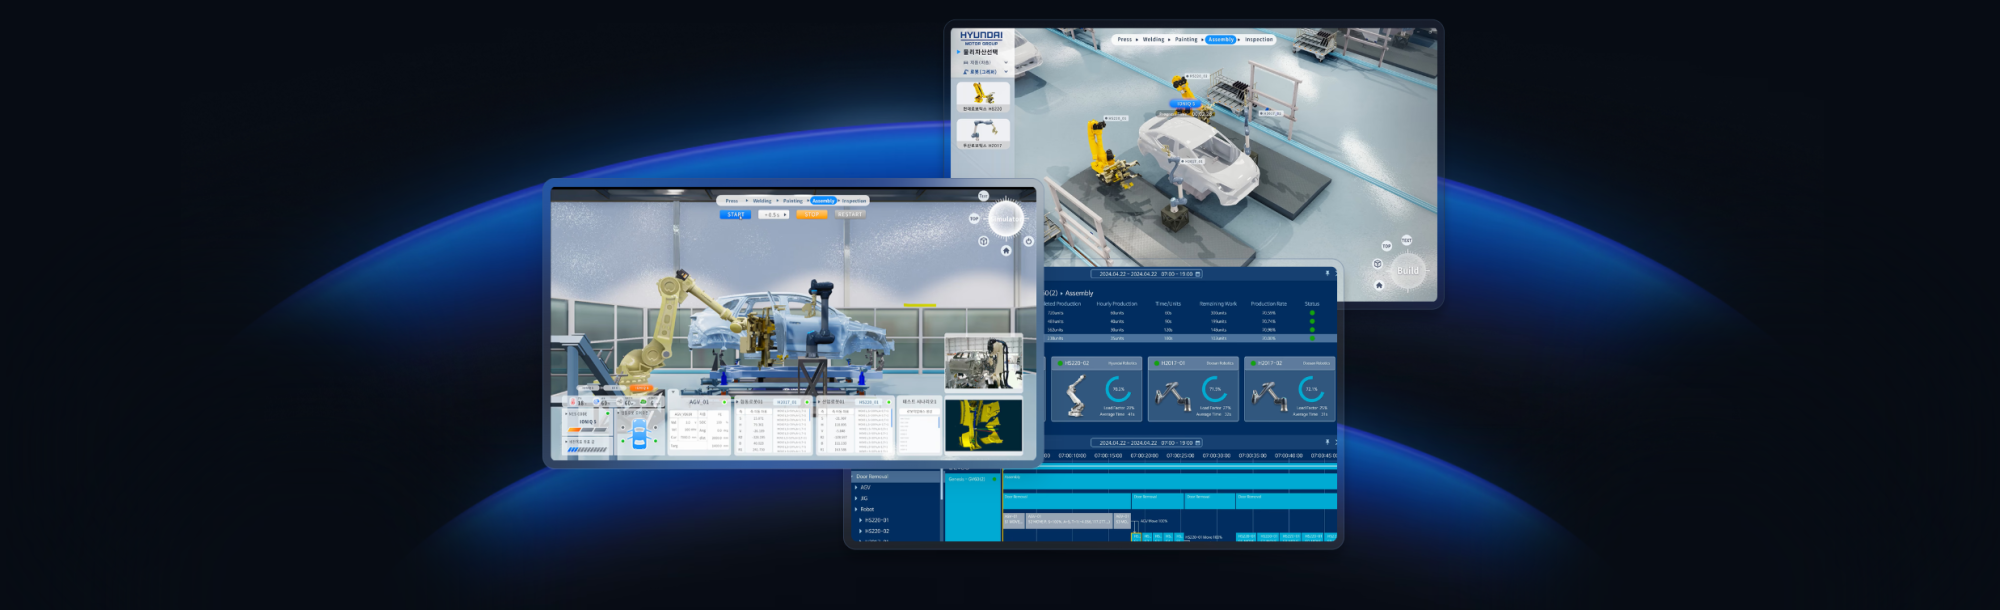The height and width of the screenshot is (610, 2000).
Task: Click Genesis GV60(2) timeline label
Action: [967, 479]
